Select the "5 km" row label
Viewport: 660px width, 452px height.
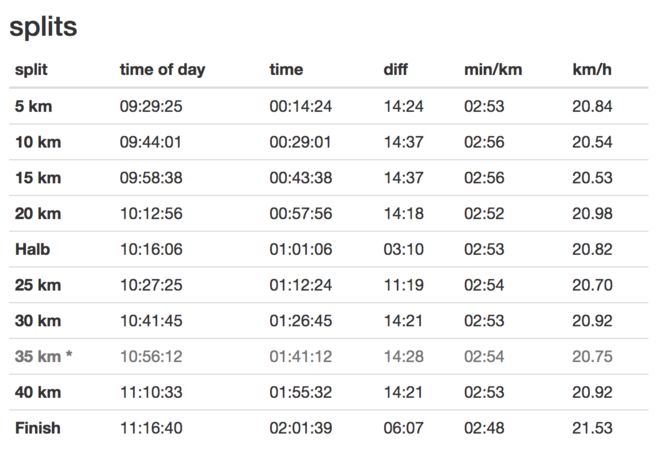tap(34, 106)
